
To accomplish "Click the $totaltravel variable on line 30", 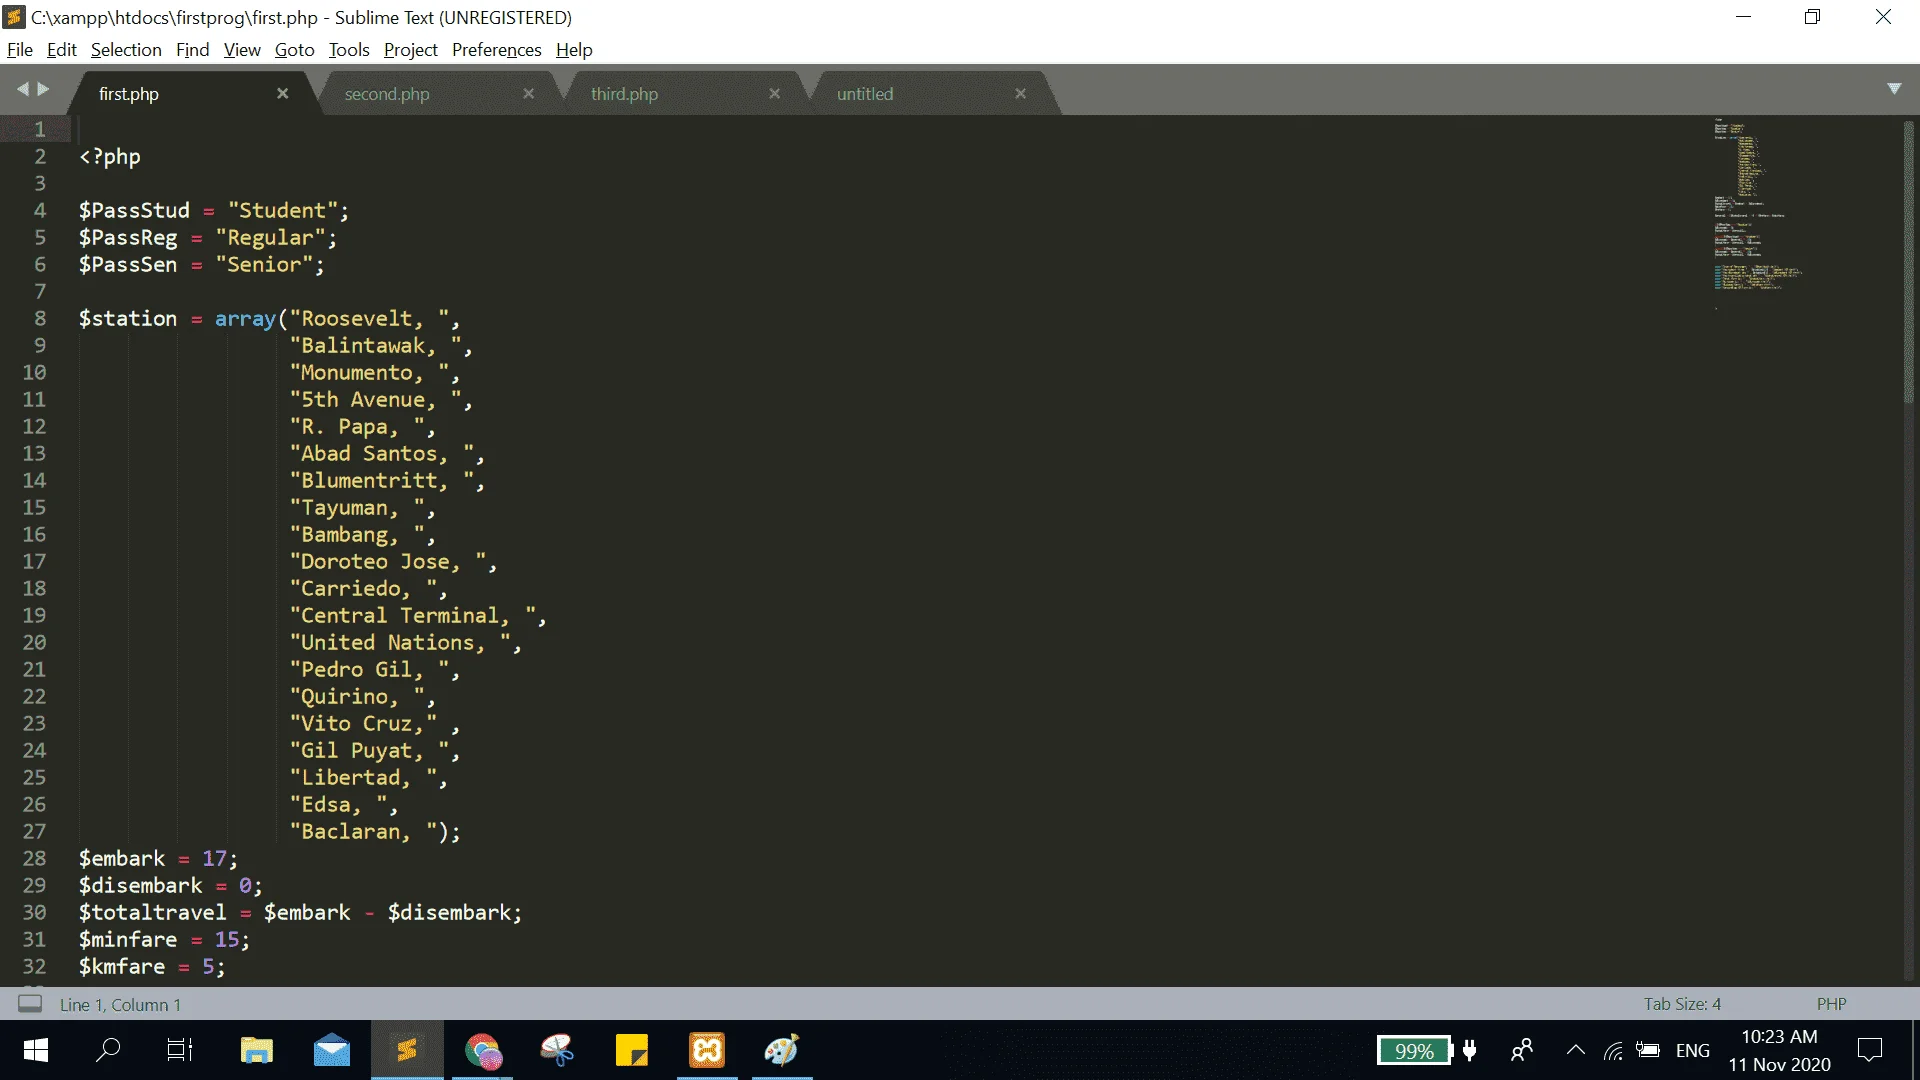I will coord(152,912).
